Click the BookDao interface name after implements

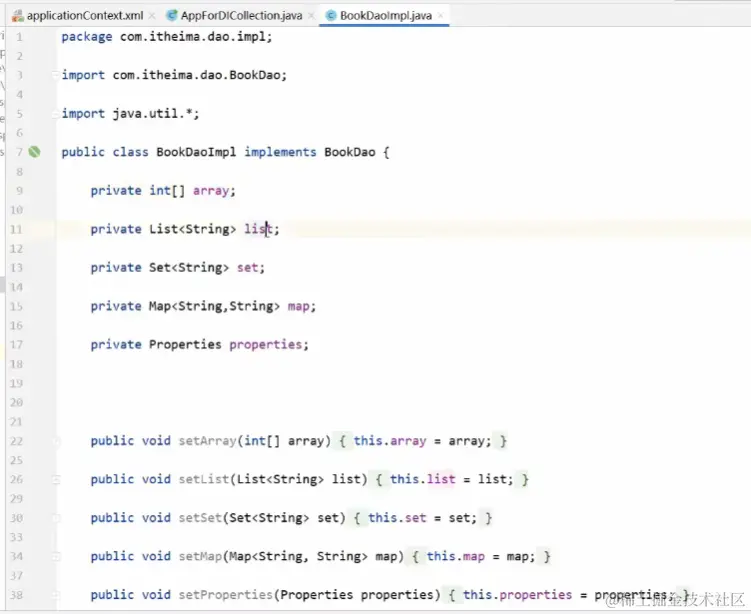coord(350,152)
